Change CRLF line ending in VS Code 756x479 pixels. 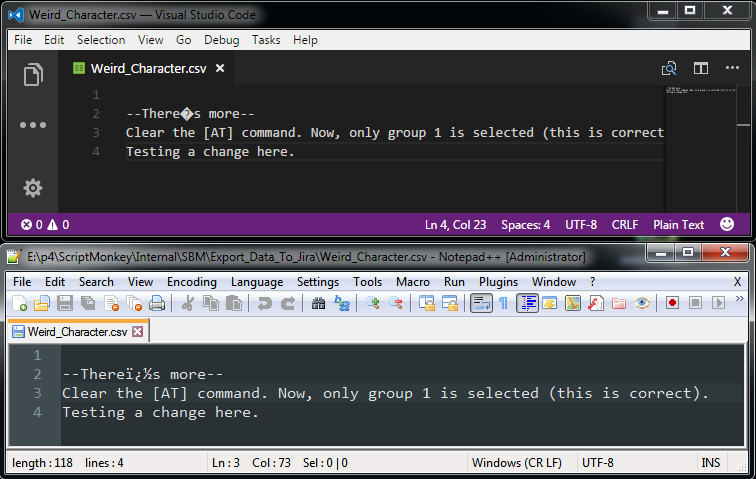[625, 225]
